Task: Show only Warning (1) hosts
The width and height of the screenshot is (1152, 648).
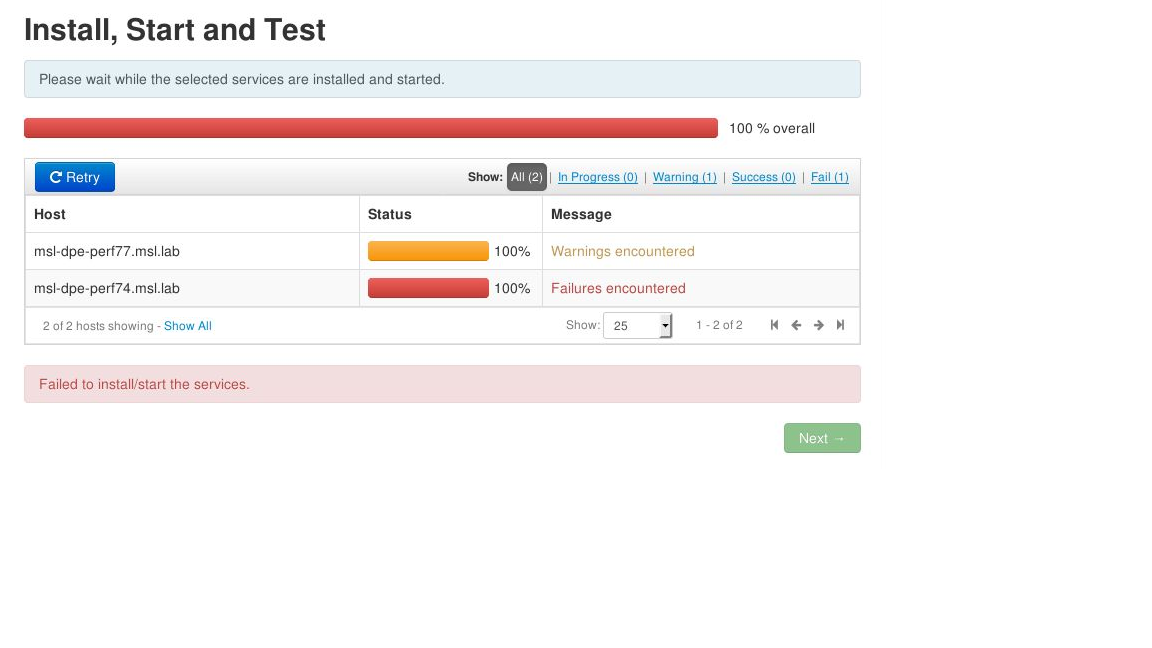Action: point(684,177)
